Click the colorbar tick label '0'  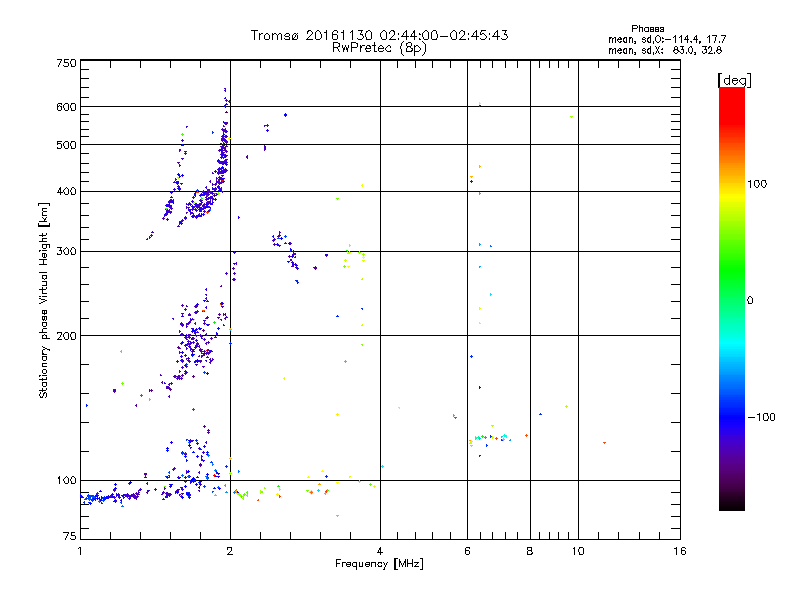(x=750, y=301)
